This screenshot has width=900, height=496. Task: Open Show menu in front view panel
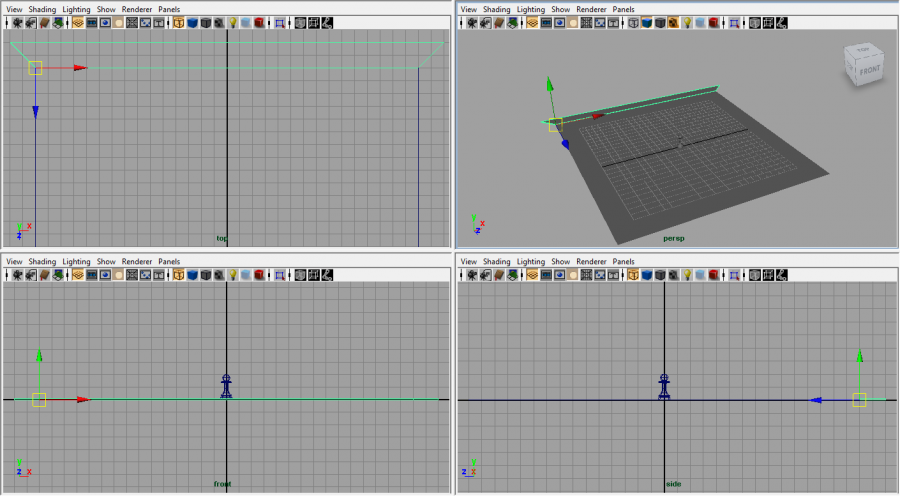tap(106, 261)
